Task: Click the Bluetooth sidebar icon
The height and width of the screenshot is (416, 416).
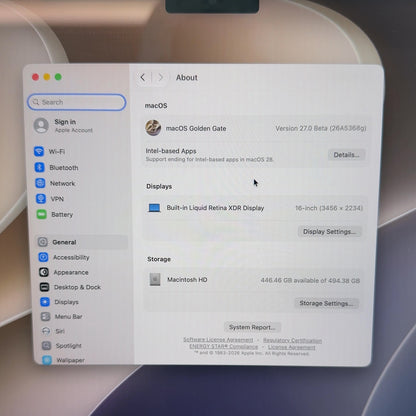Action: [40, 167]
